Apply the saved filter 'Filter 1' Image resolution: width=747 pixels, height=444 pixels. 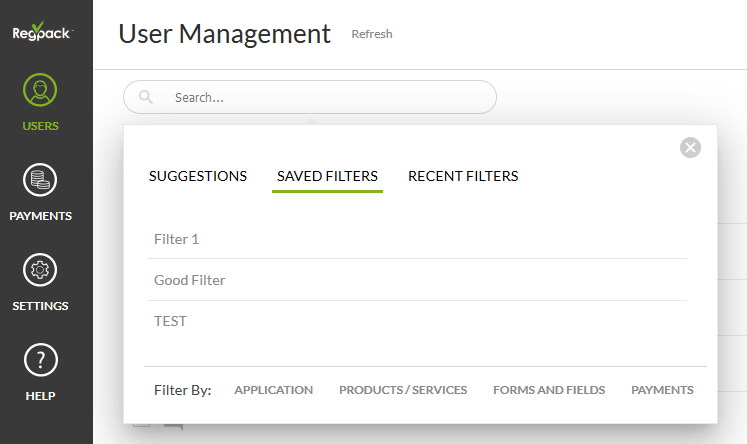[177, 239]
